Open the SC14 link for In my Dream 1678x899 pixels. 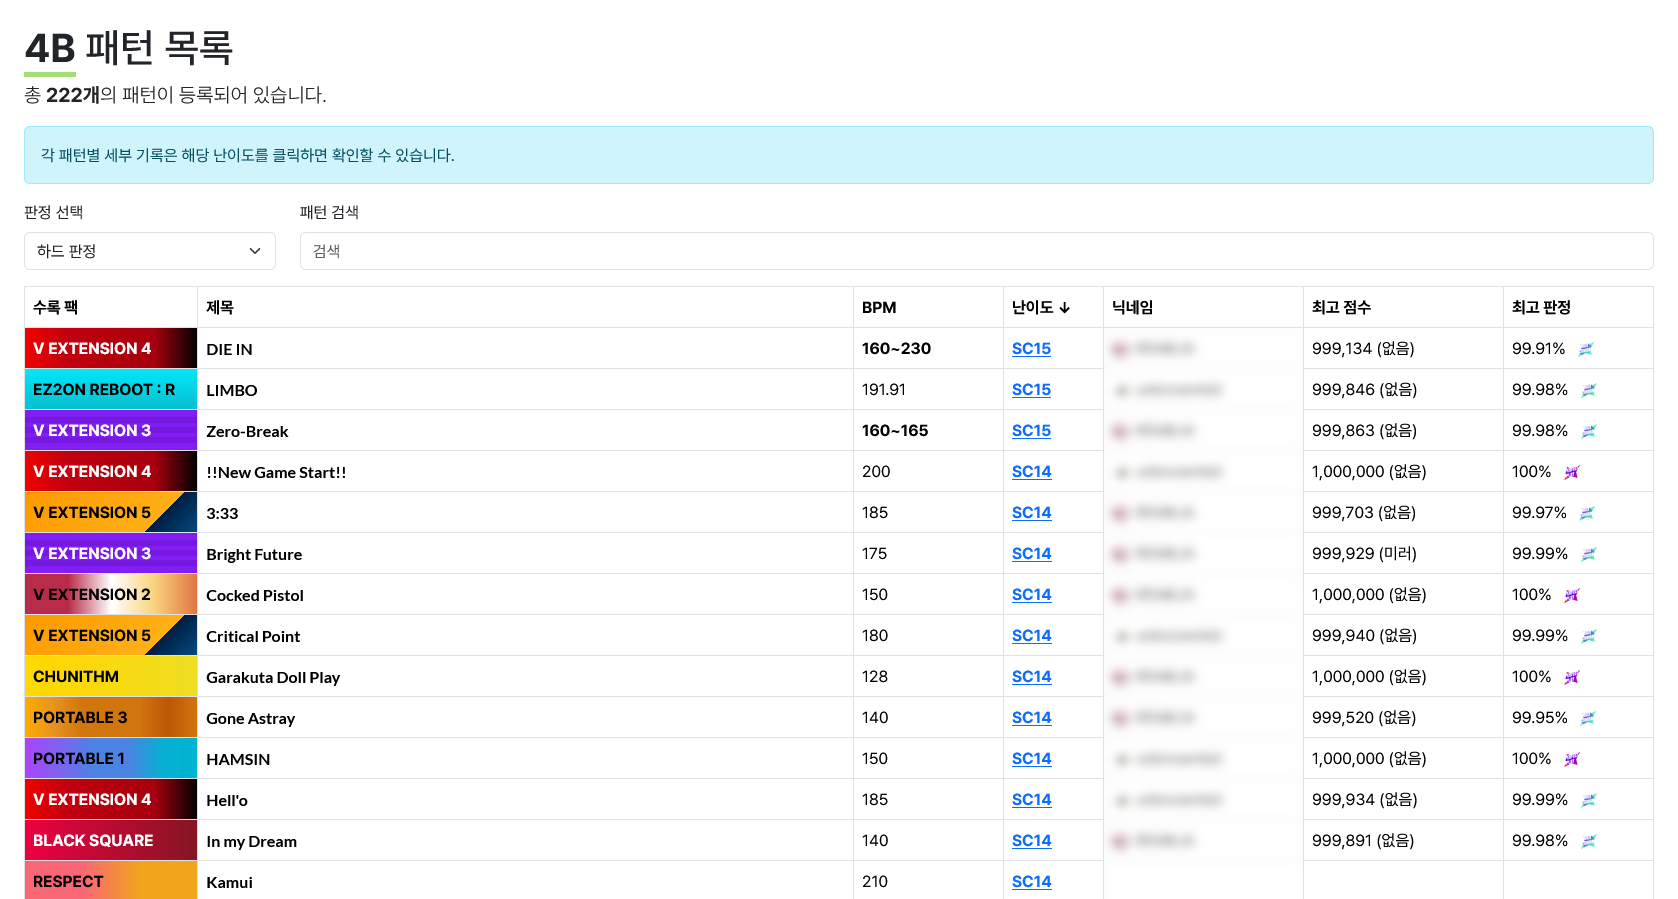1031,840
